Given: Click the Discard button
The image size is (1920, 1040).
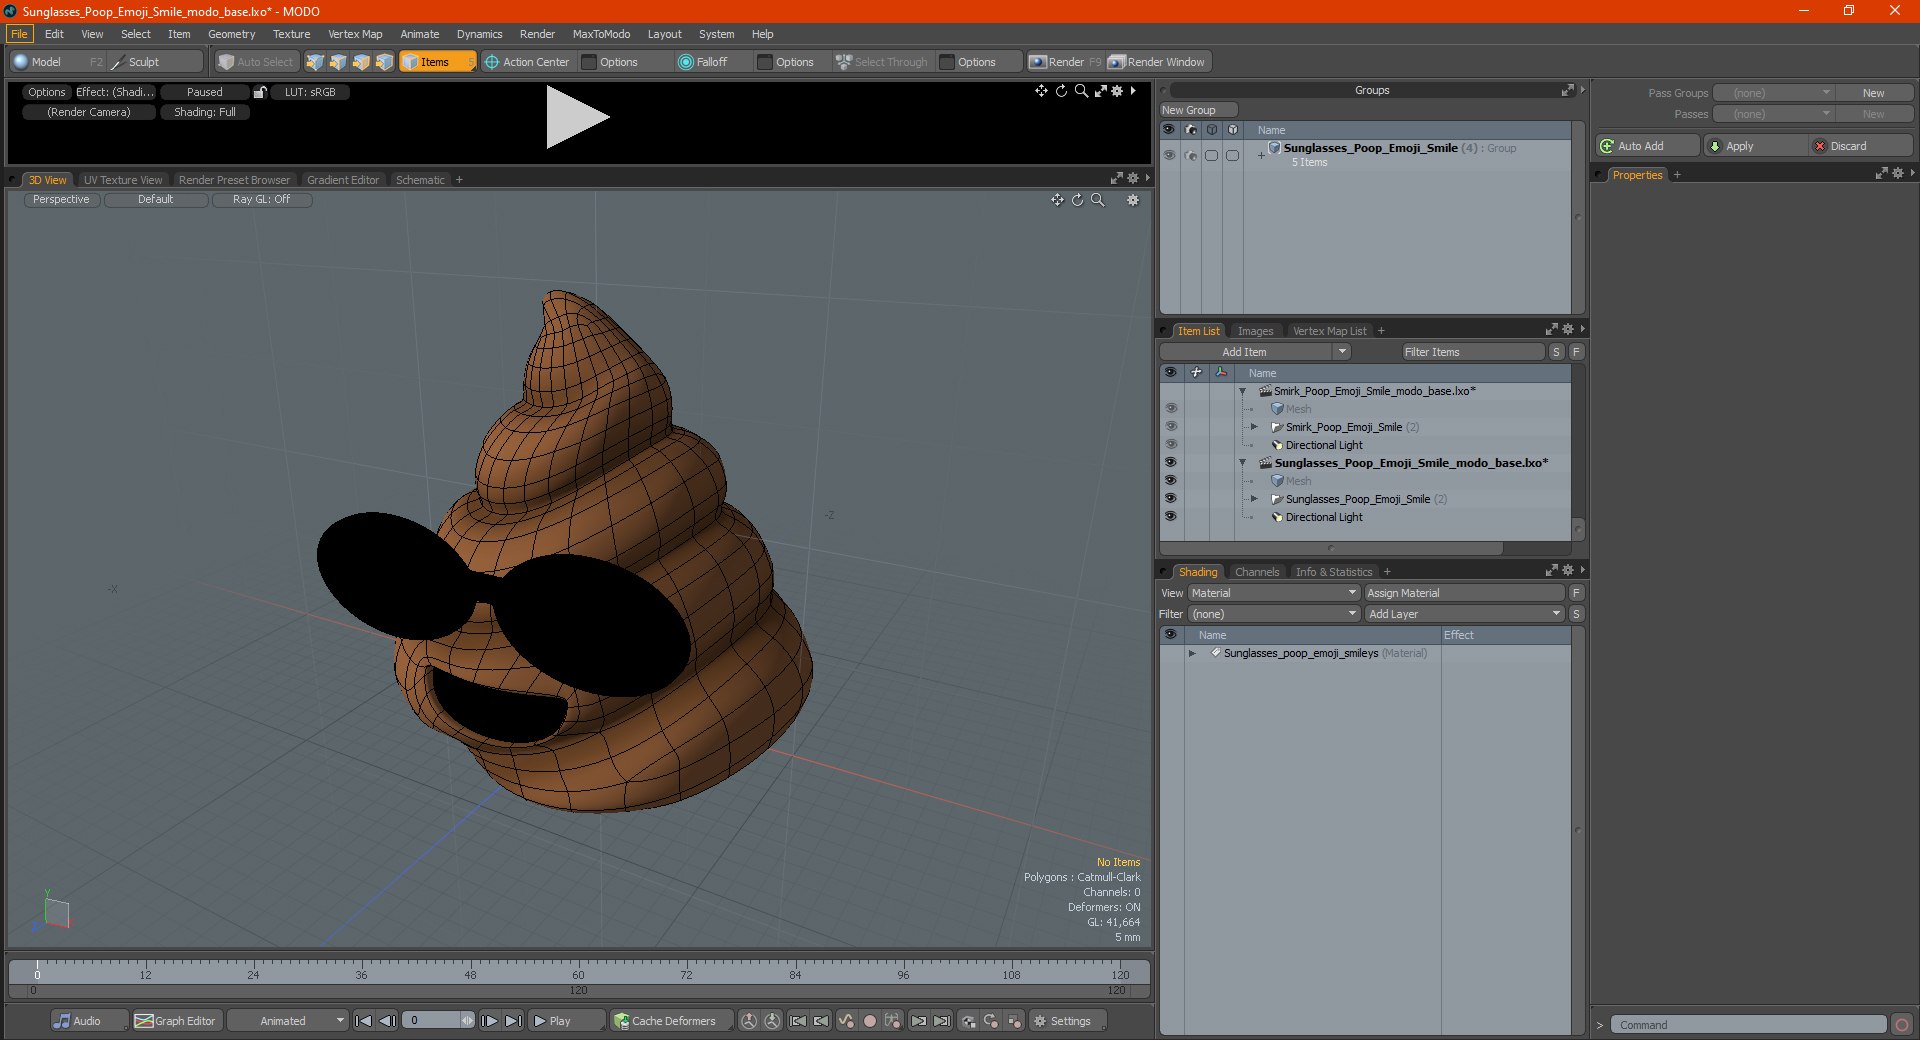Looking at the screenshot, I should [1860, 146].
